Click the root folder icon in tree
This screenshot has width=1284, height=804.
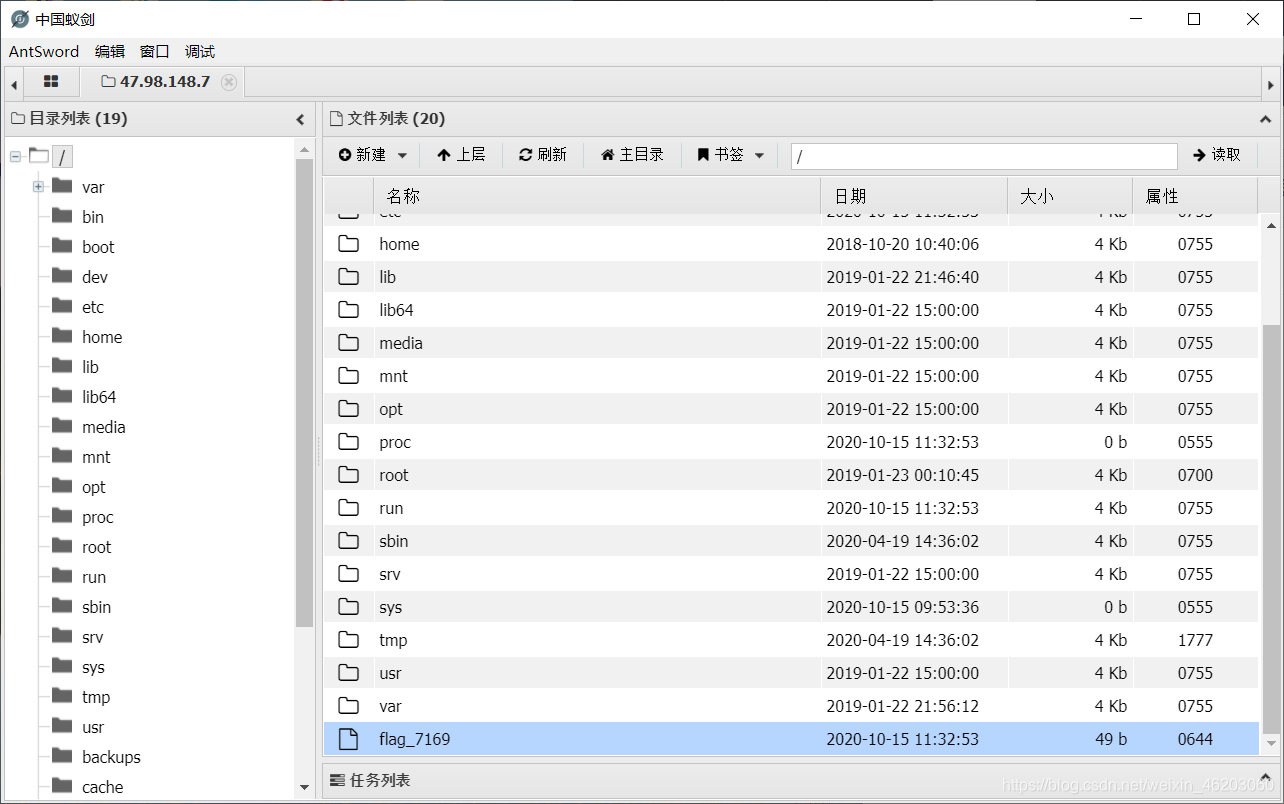click(x=62, y=546)
